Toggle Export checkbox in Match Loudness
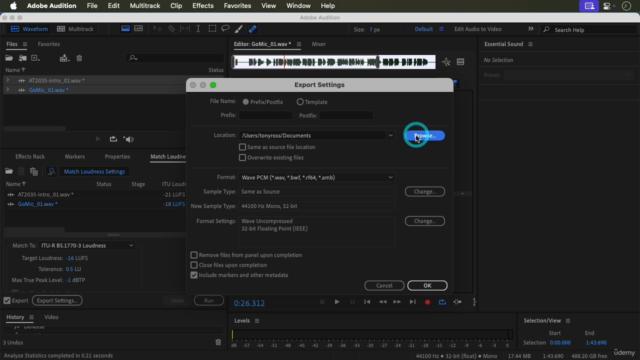Image resolution: width=640 pixels, height=360 pixels. [7, 300]
